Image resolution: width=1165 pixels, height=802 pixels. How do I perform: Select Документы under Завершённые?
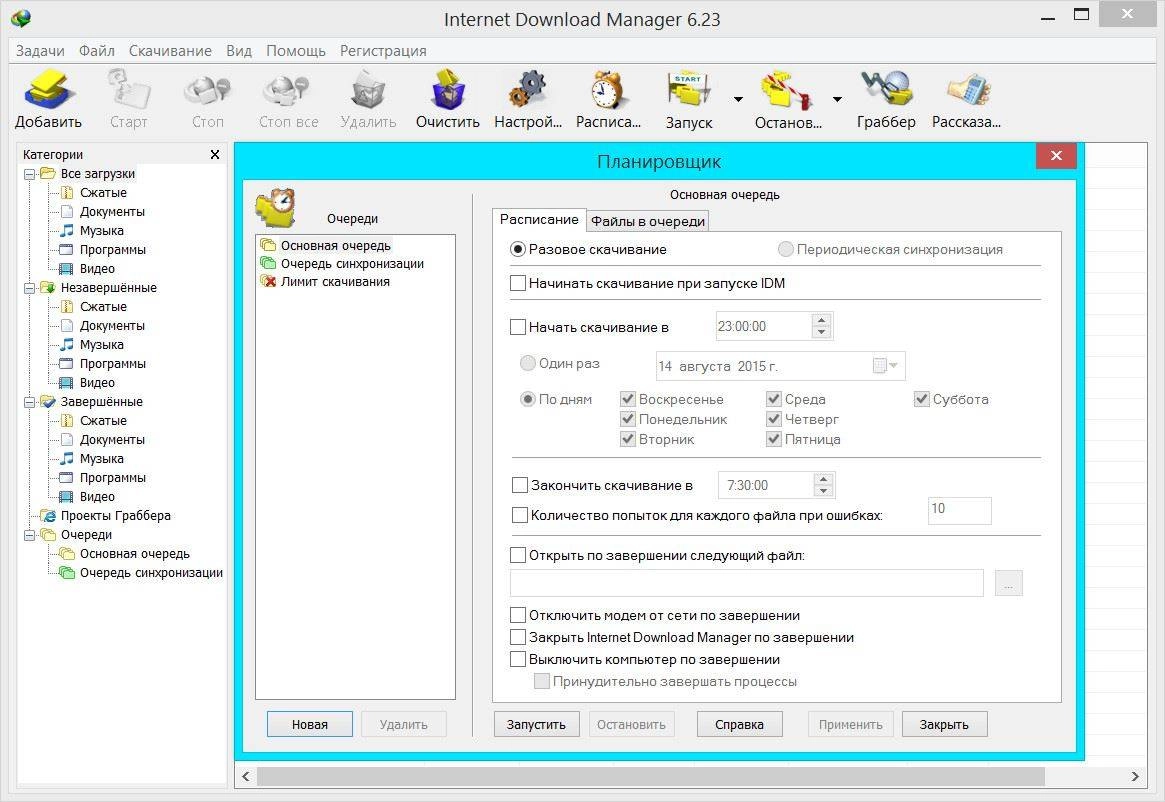coord(112,439)
